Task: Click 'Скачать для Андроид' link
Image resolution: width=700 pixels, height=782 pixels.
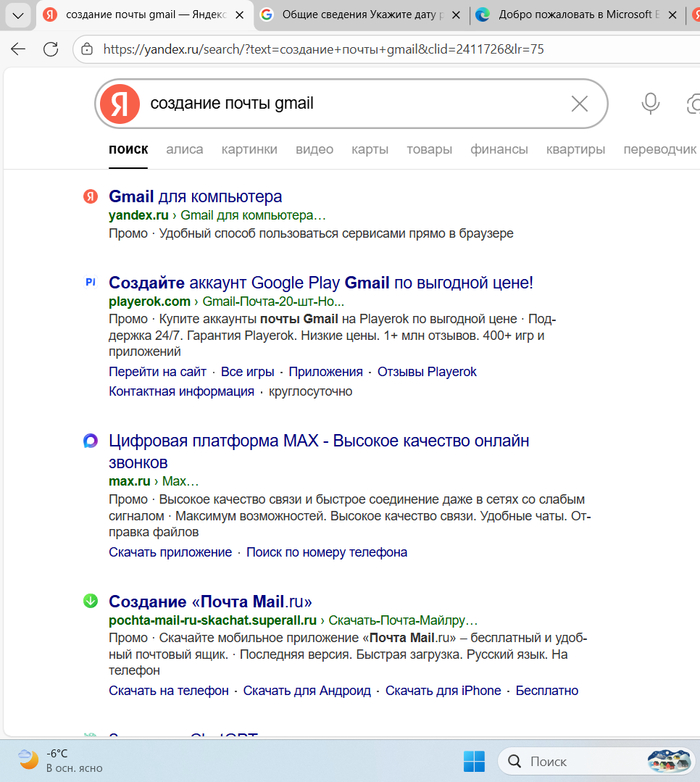Action: click(x=307, y=690)
